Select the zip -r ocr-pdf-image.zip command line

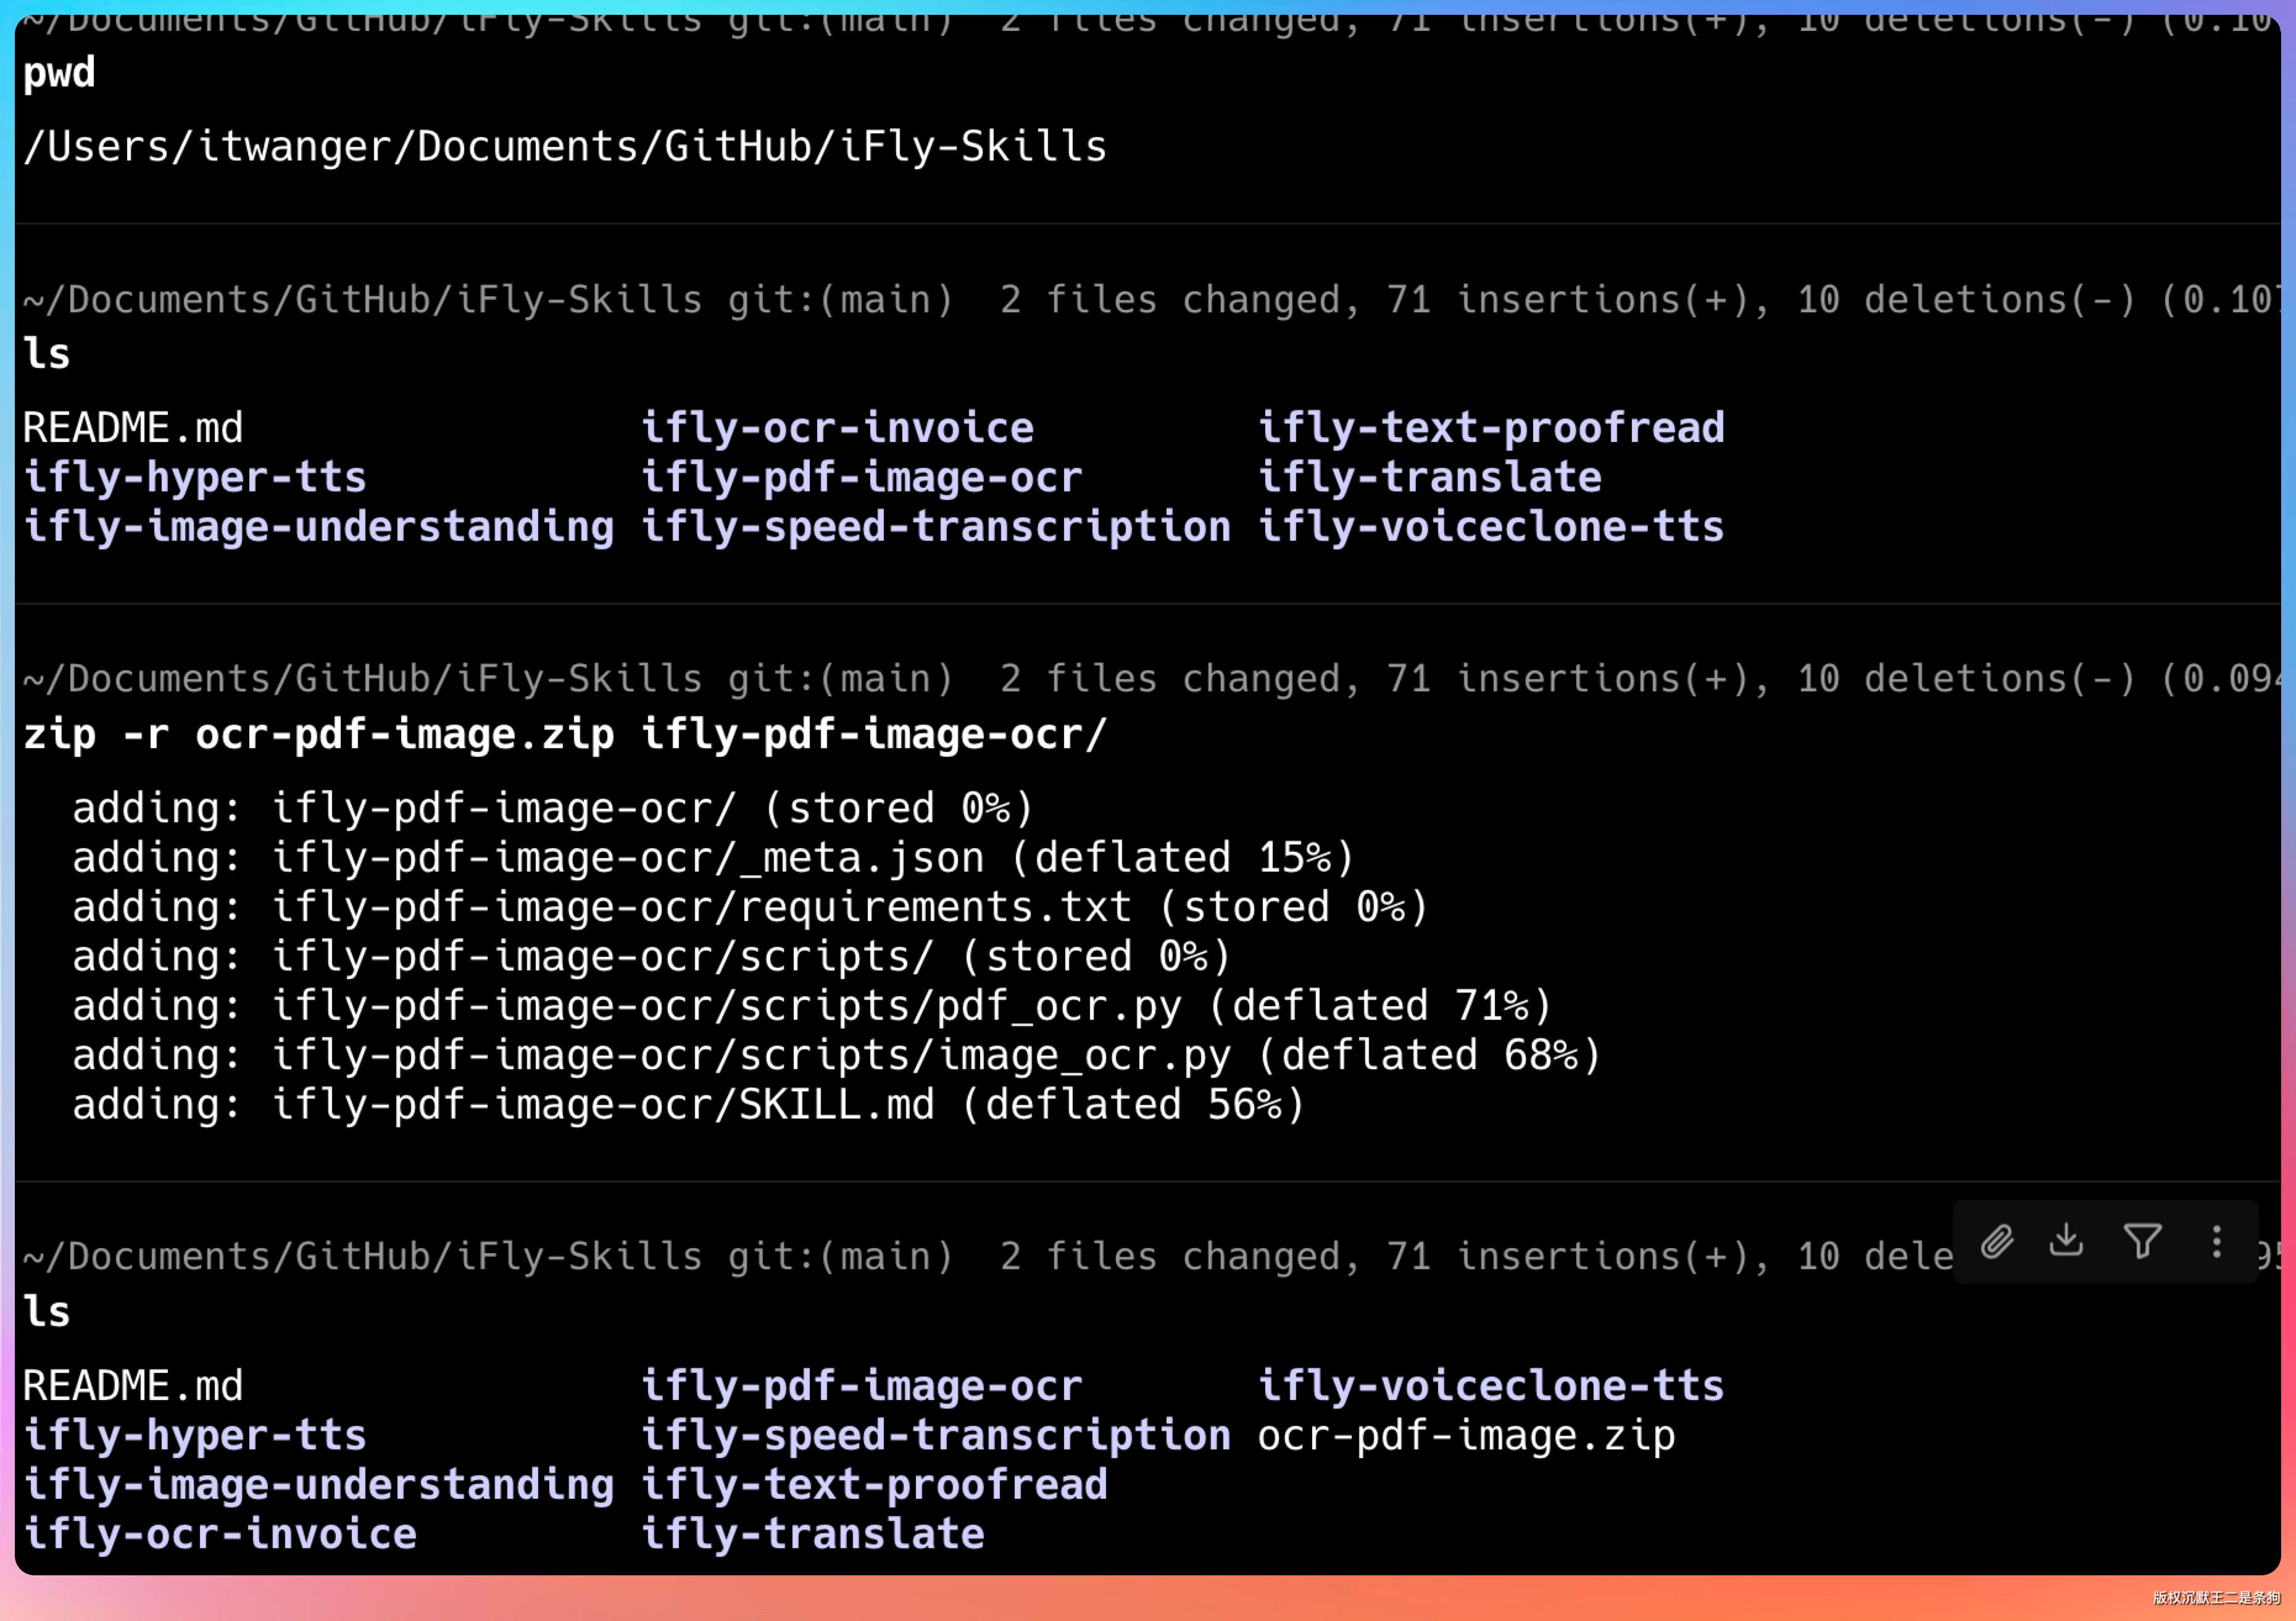point(565,735)
